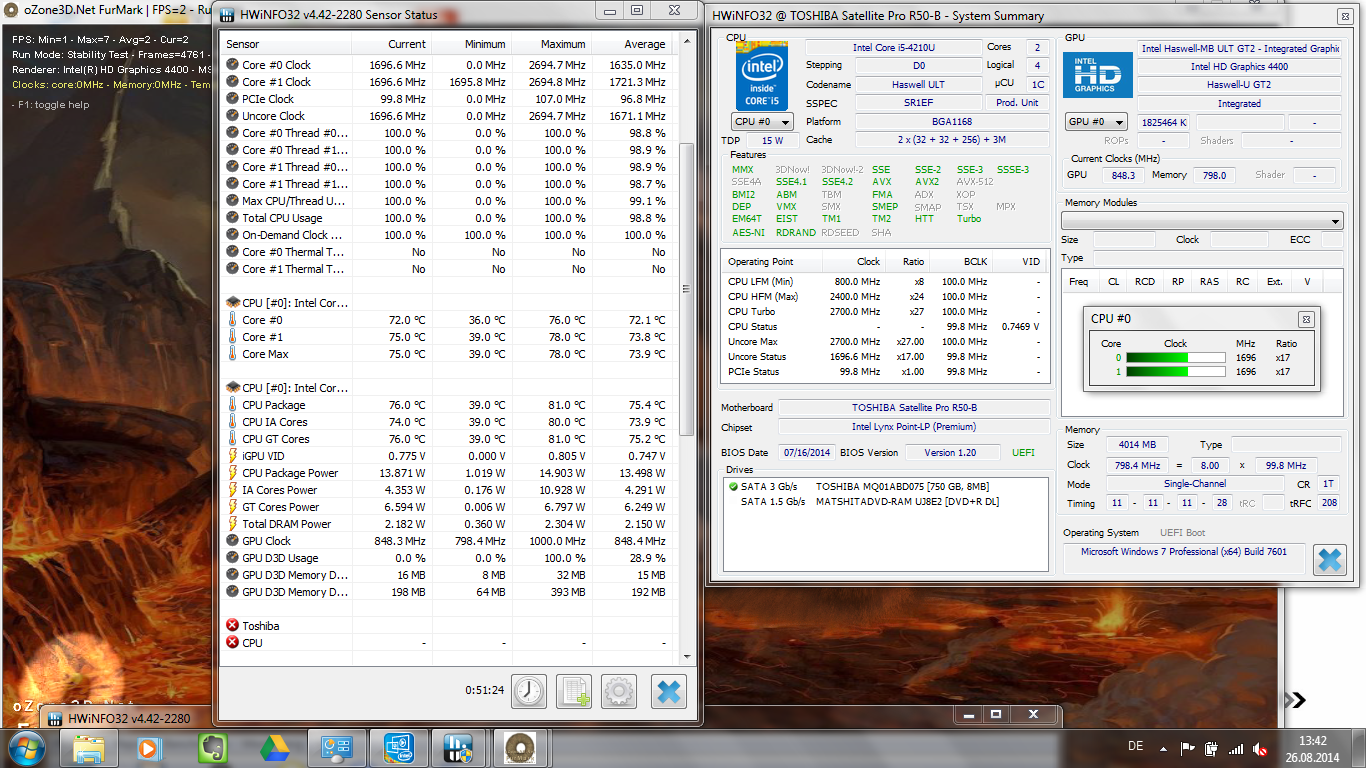The height and width of the screenshot is (768, 1366).
Task: Click the Average column header
Action: (x=632, y=44)
